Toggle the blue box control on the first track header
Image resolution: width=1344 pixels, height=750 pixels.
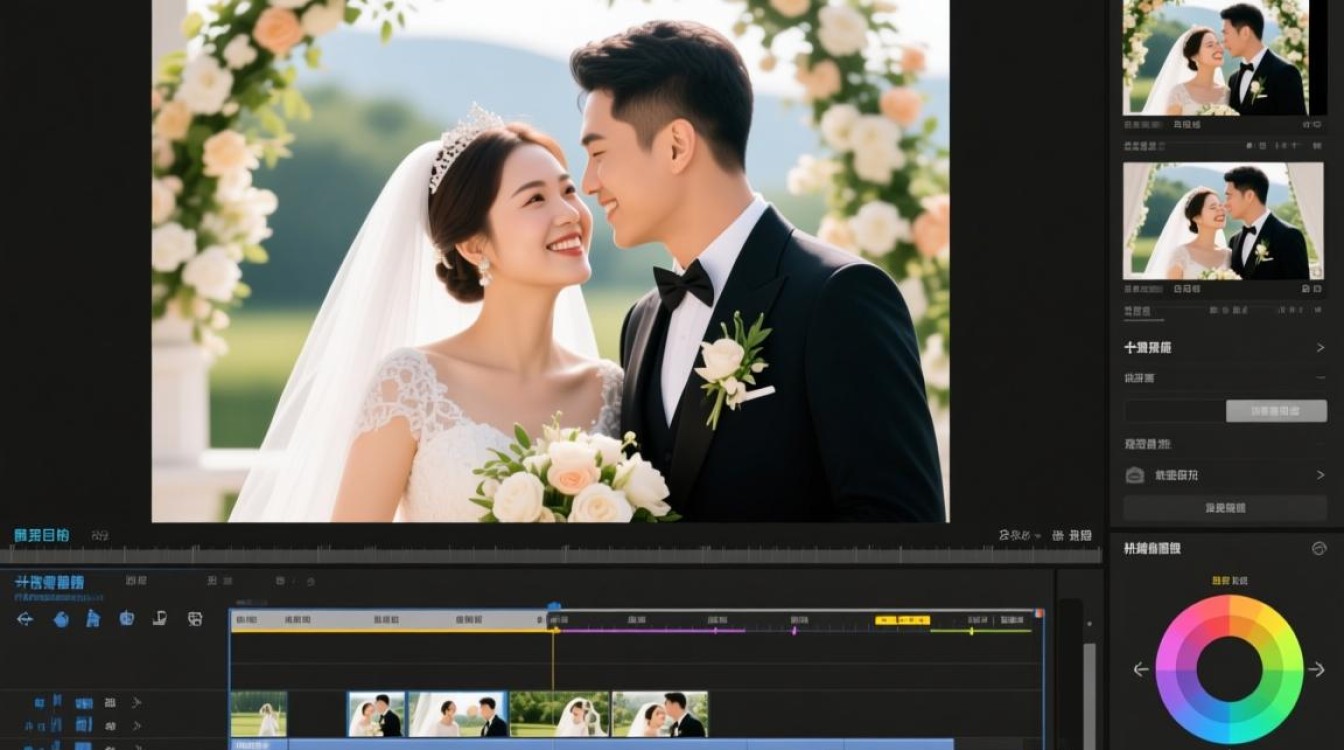84,703
